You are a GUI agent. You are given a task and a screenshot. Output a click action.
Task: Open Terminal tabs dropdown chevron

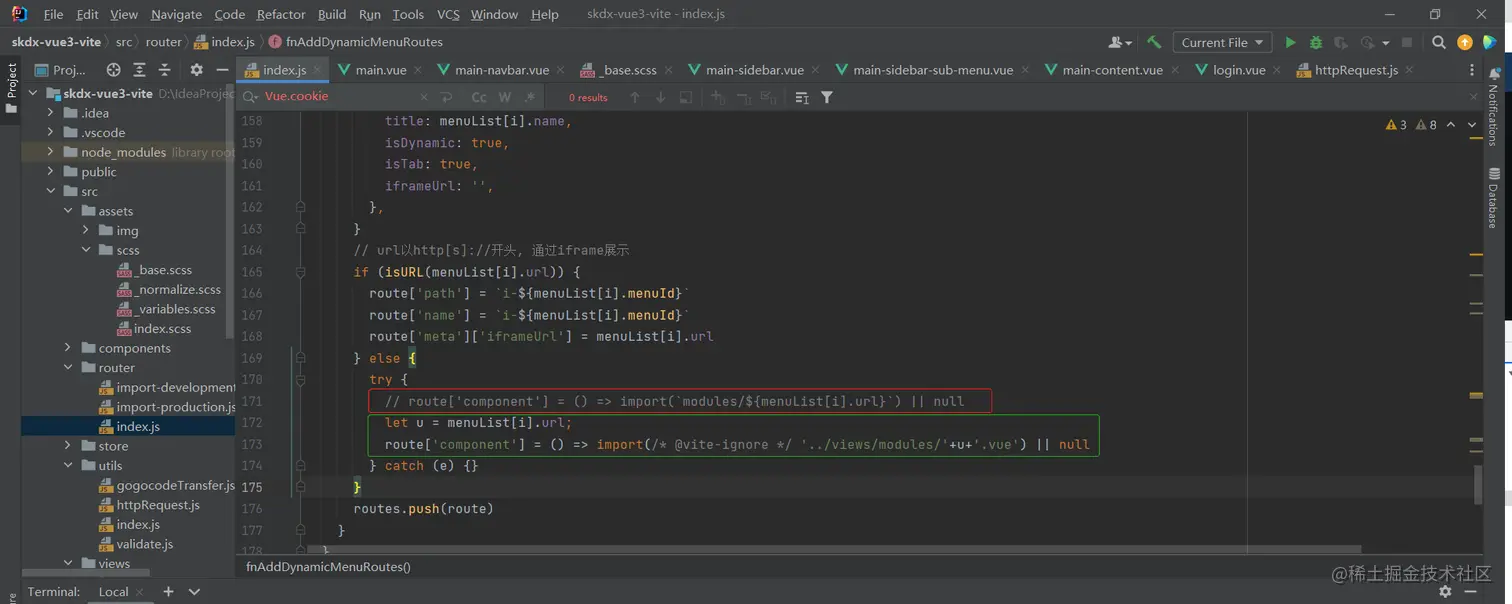click(194, 591)
